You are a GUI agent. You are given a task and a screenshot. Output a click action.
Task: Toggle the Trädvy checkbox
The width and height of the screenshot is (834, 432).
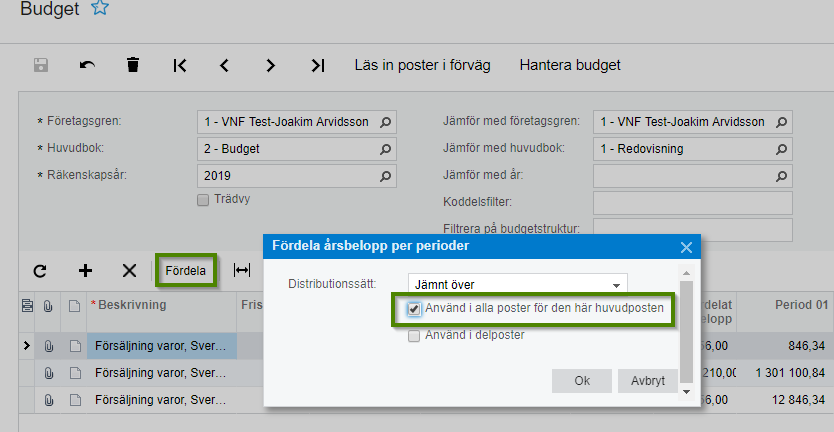[204, 200]
